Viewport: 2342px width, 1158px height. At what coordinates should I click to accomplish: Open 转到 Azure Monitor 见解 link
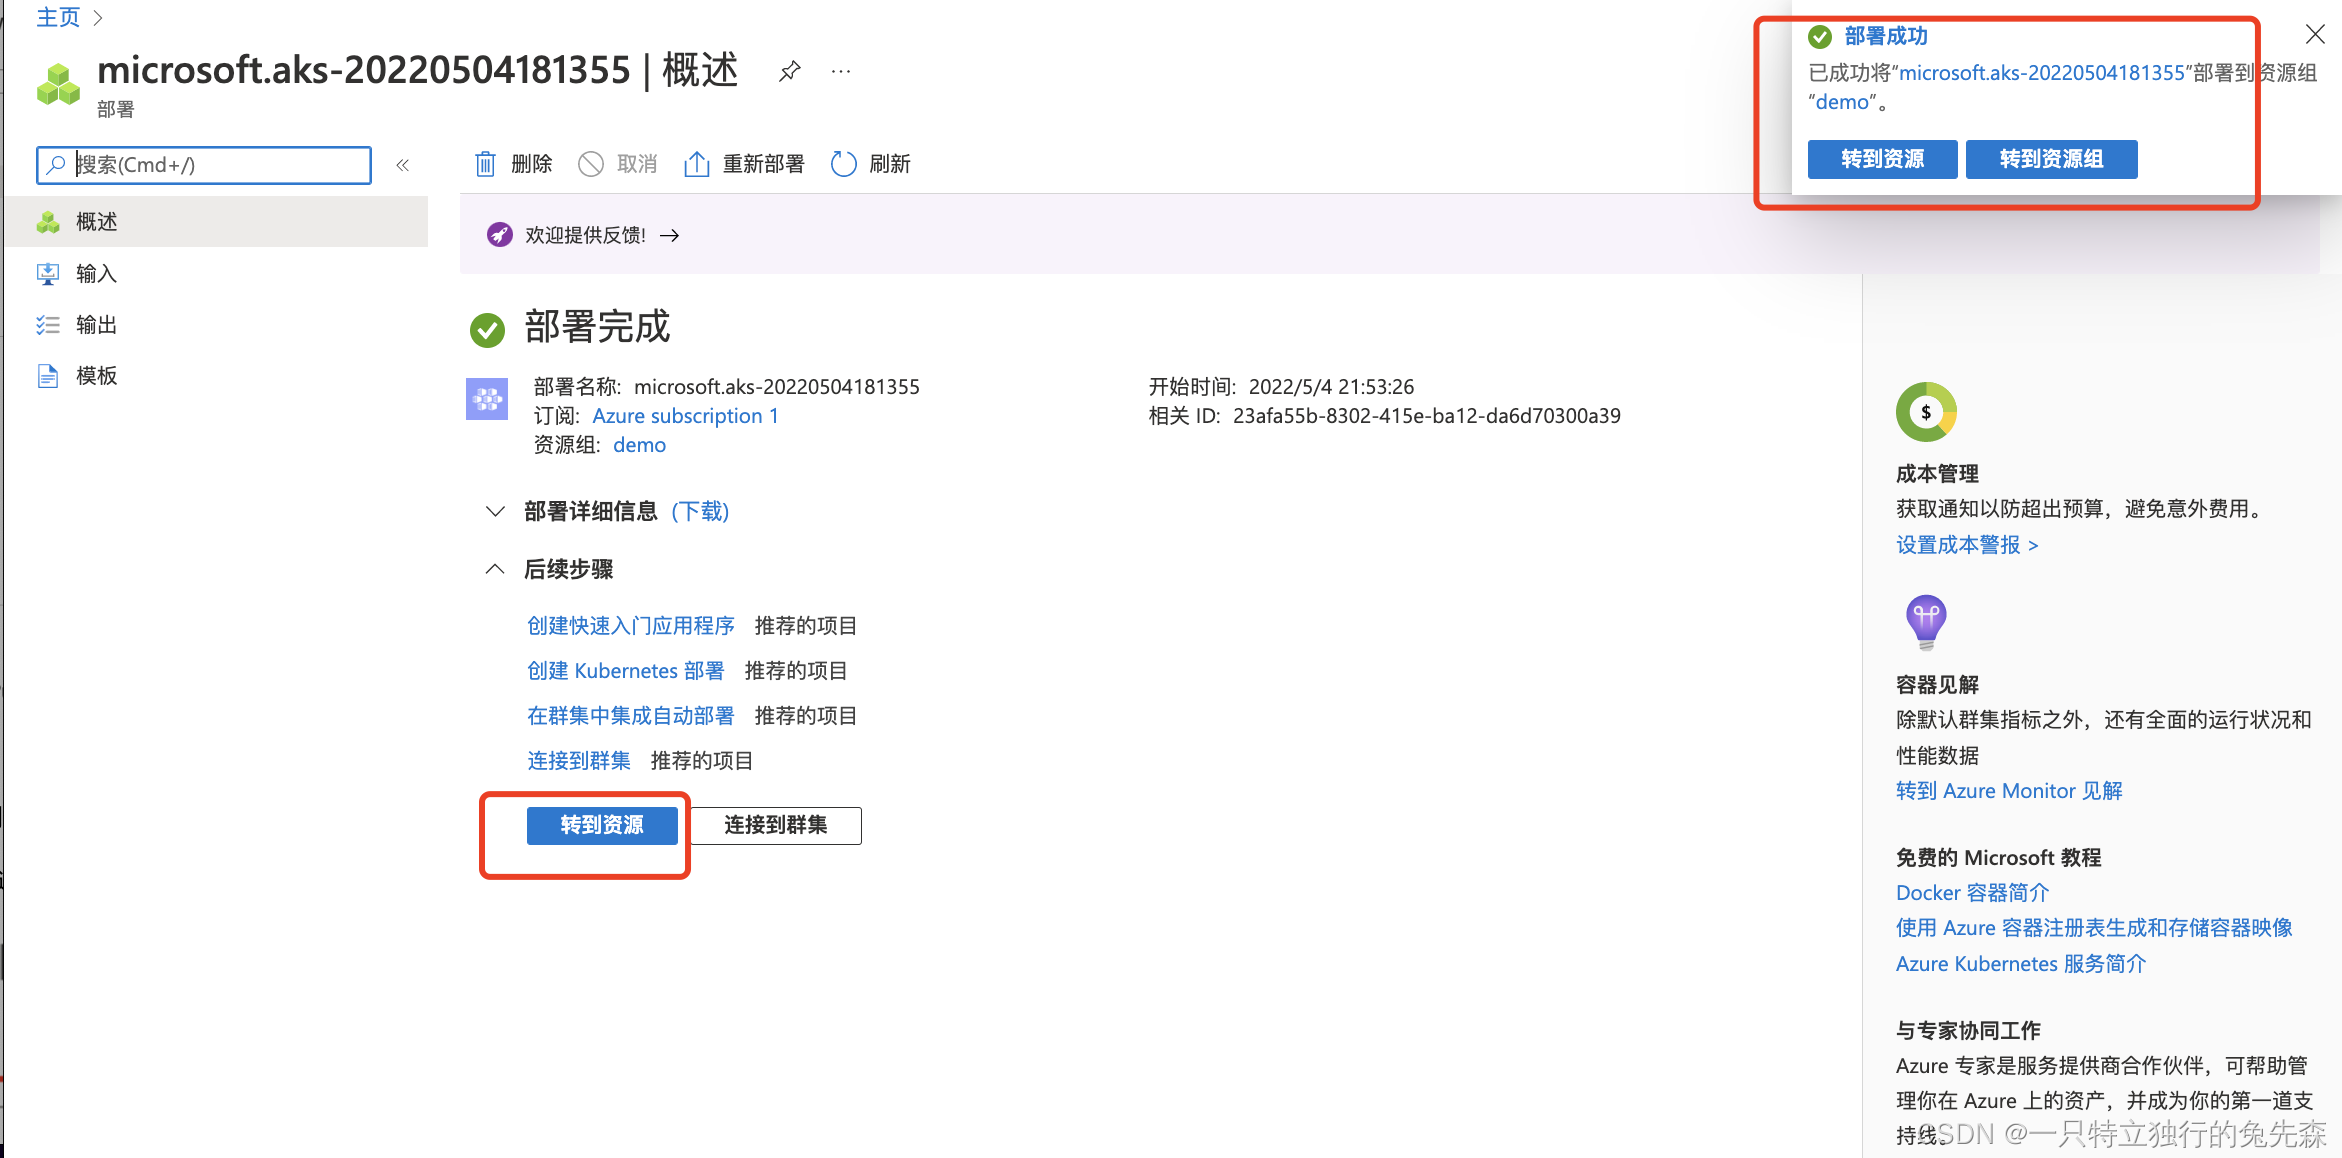click(x=2009, y=791)
